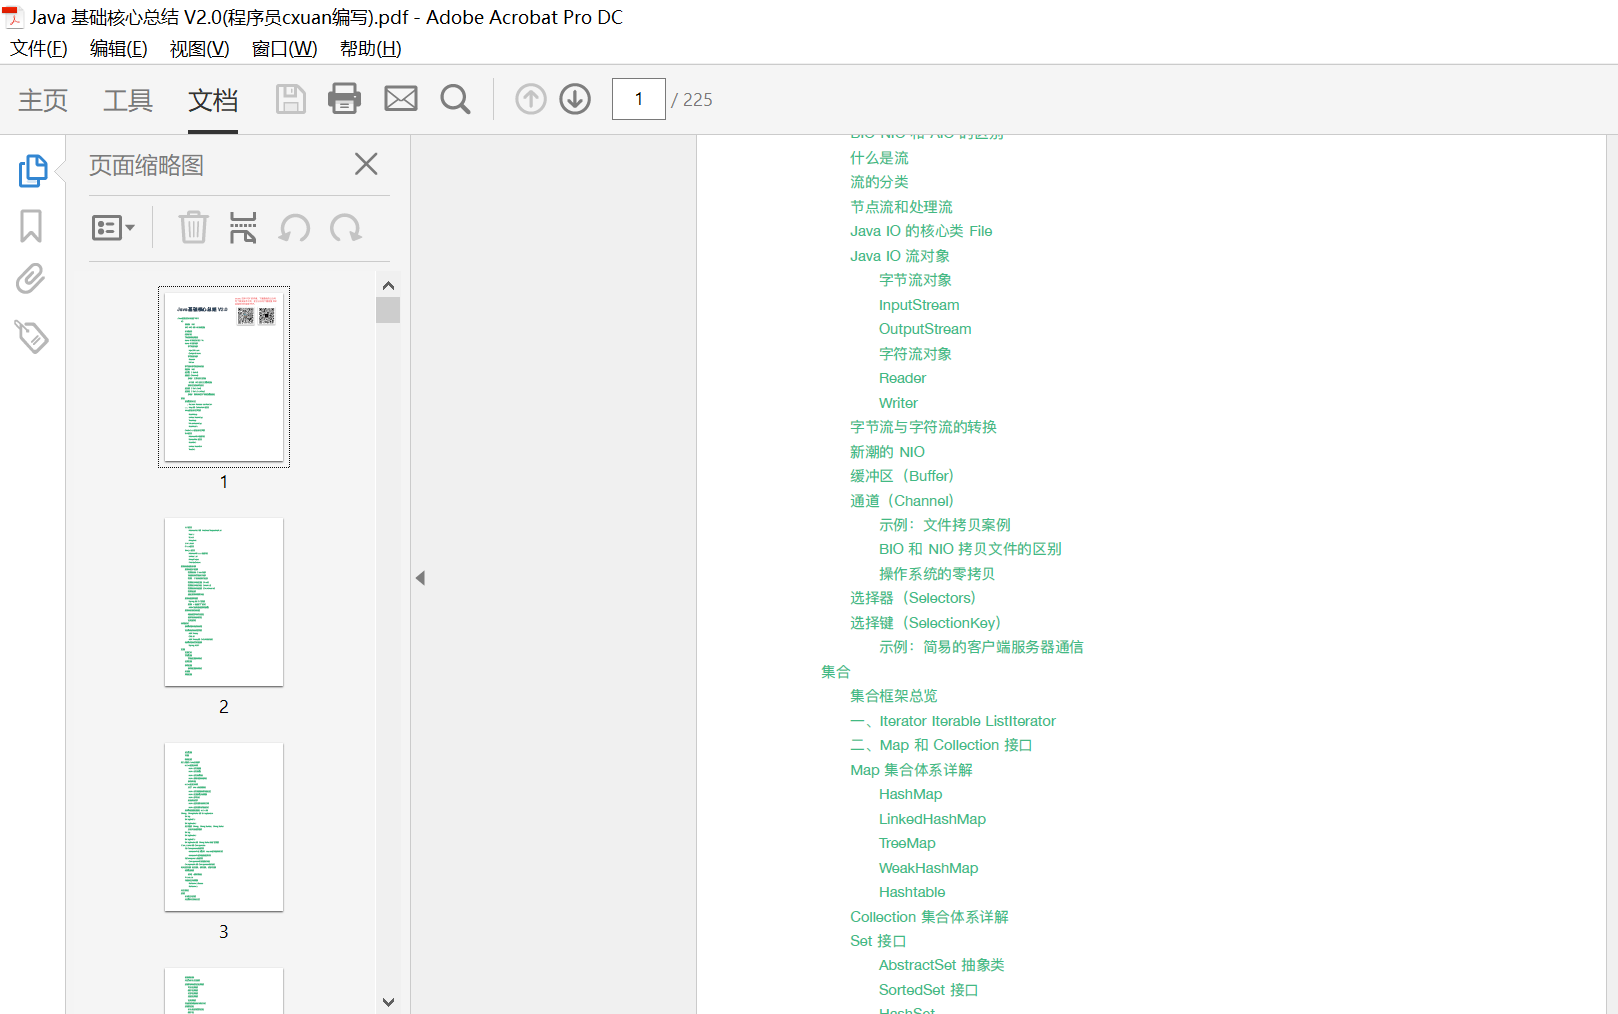This screenshot has height=1014, width=1618.
Task: Follow the 操作系统的零拷贝 link
Action: coord(937,574)
